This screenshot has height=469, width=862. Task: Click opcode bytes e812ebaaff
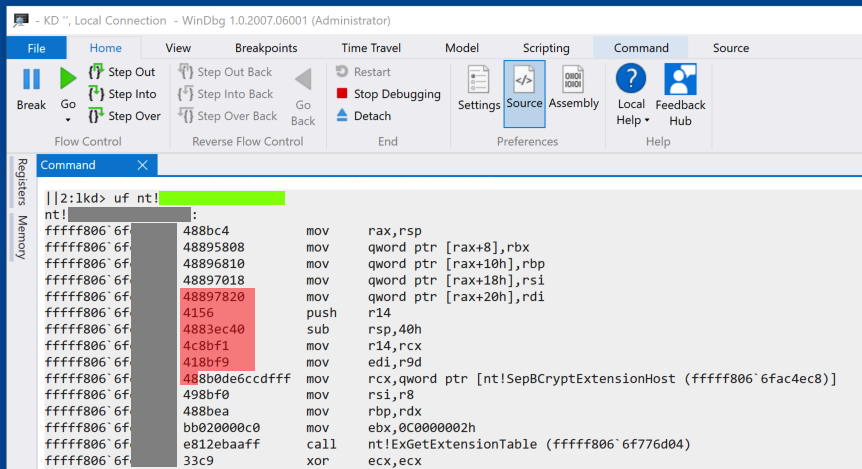(x=222, y=444)
